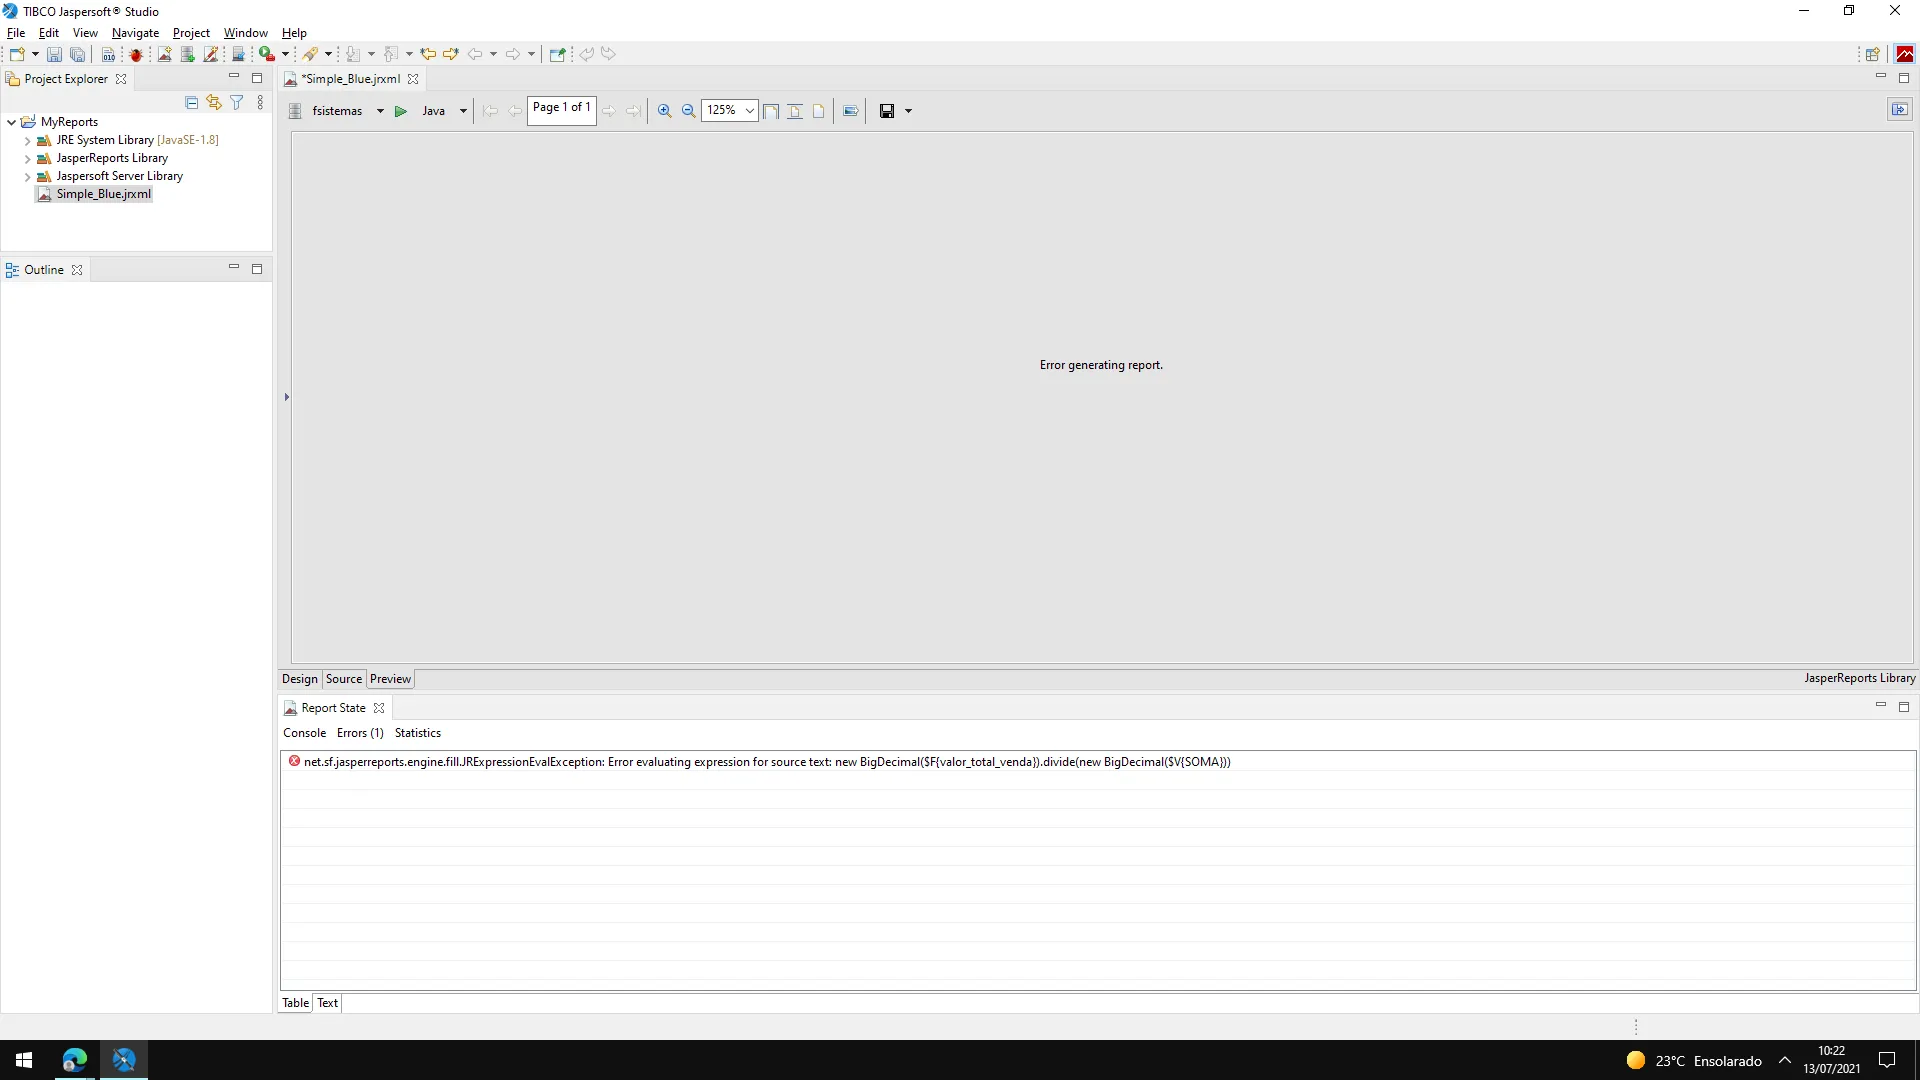Screen dimensions: 1920x1080
Task: Open the 125% zoom level dropdown
Action: click(749, 111)
